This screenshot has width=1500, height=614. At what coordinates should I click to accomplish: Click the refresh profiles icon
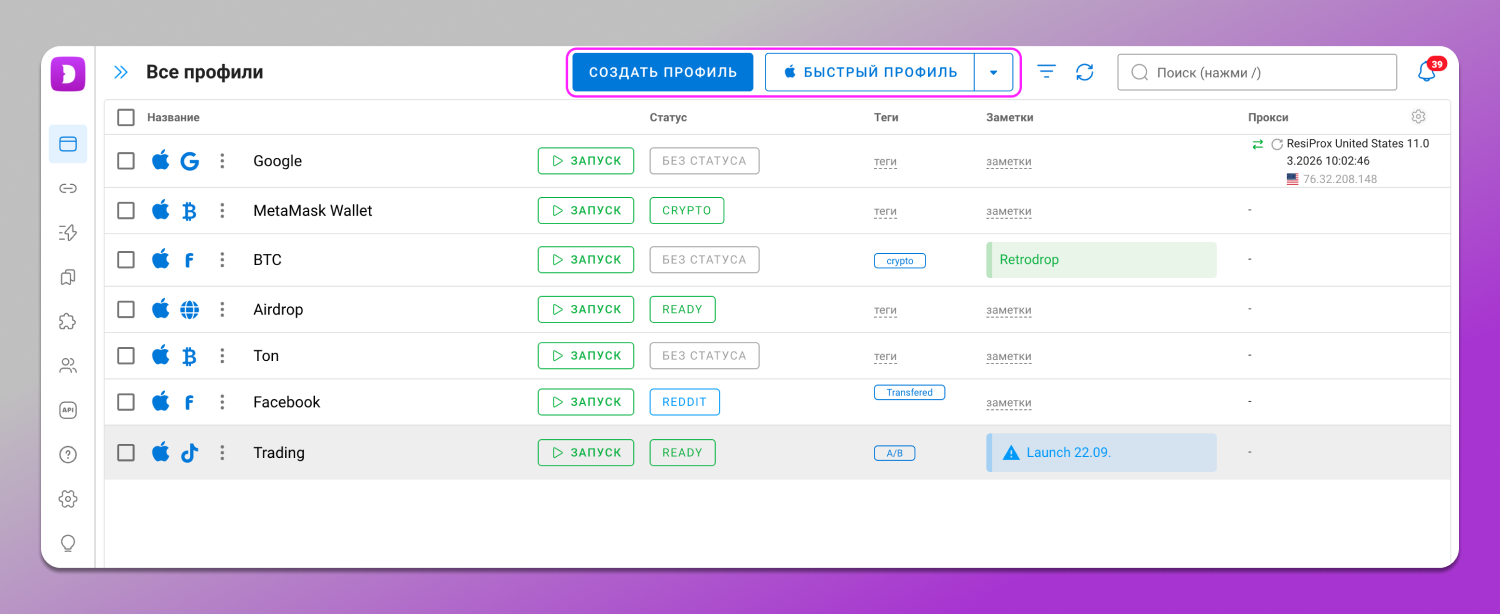(x=1085, y=72)
